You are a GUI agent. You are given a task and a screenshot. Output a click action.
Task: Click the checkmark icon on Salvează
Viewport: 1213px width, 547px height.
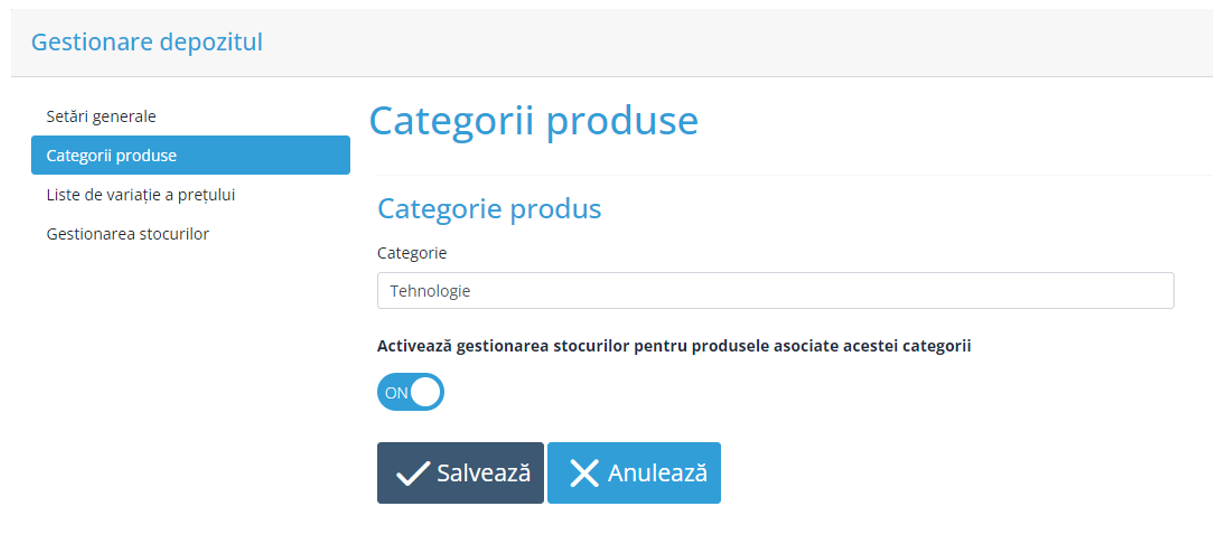[x=412, y=473]
